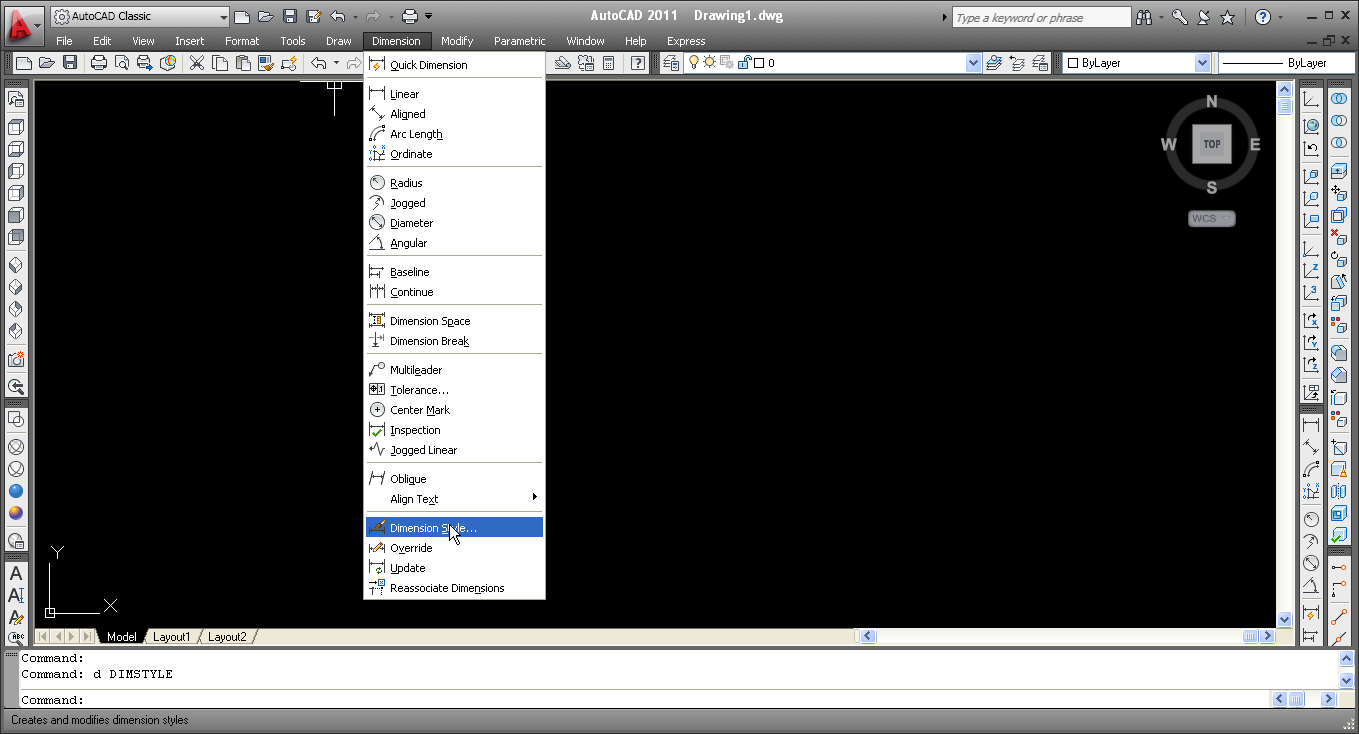
Task: Click the Make Object's Layer Current icon
Action: click(x=994, y=63)
